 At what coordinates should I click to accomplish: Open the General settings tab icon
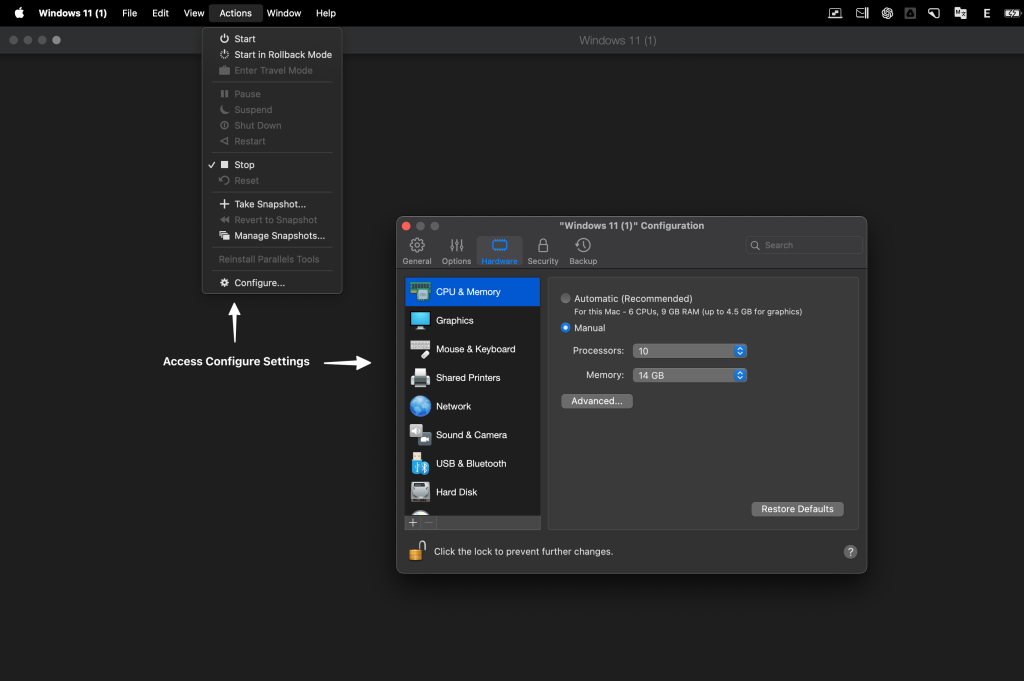417,246
